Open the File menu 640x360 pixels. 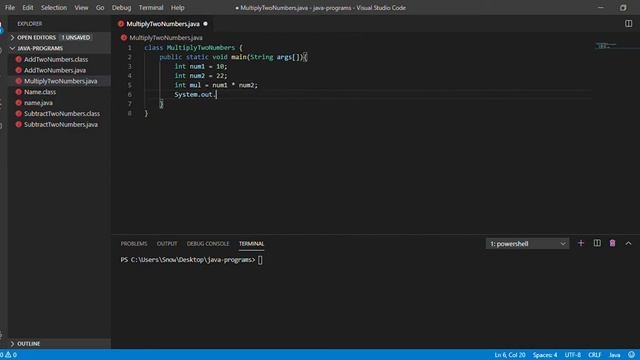coord(10,7)
